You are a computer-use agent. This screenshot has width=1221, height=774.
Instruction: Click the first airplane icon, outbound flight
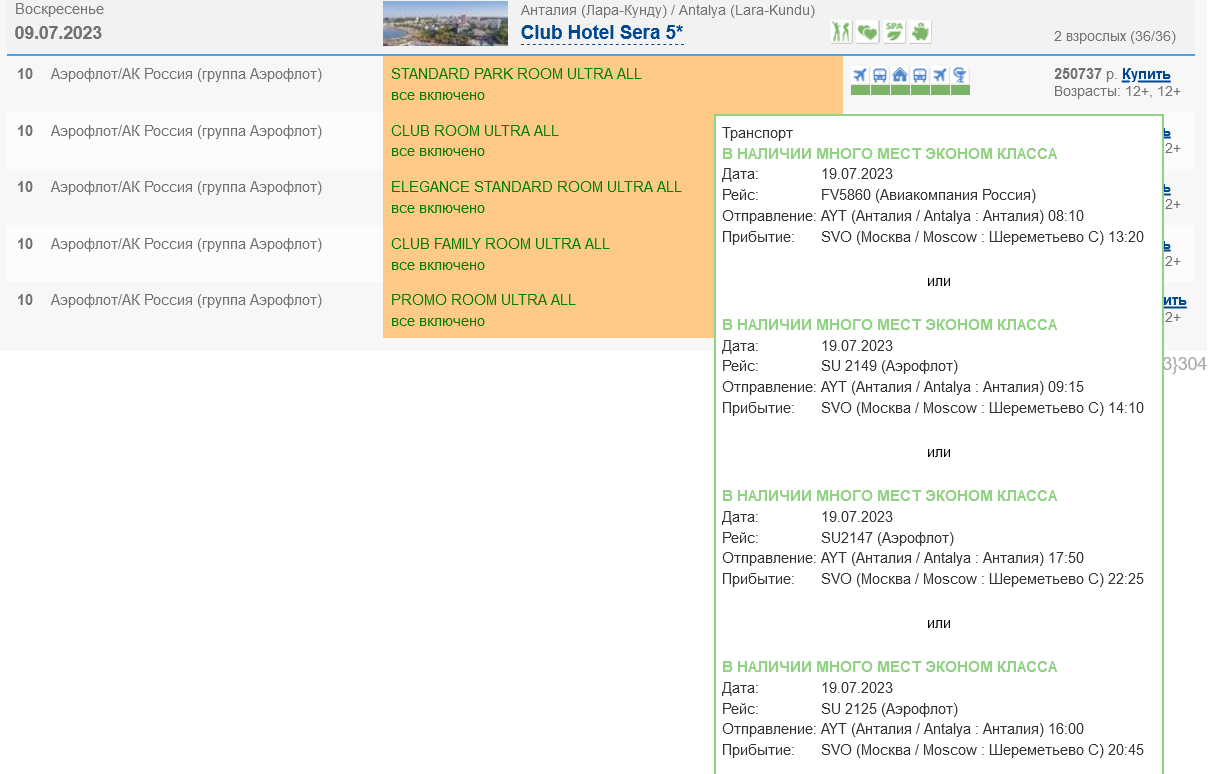860,75
